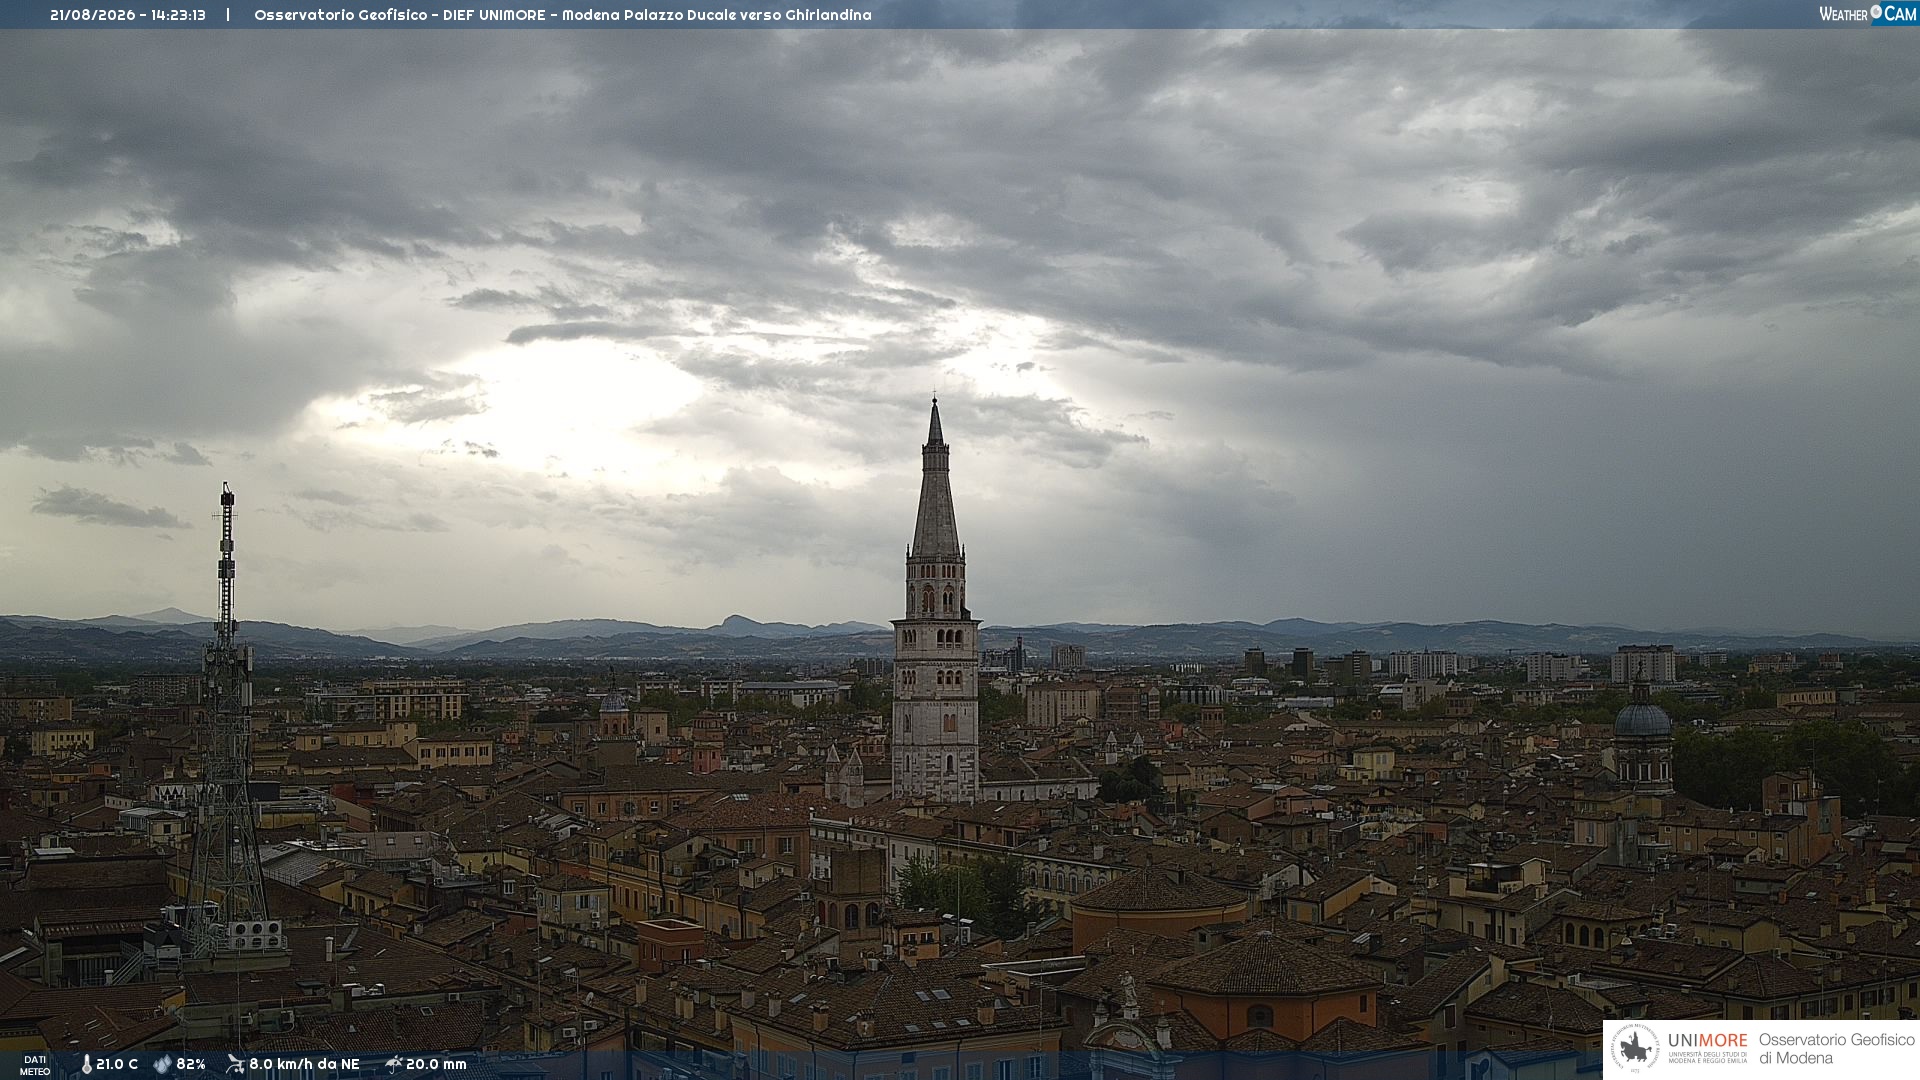Screen dimensions: 1920x1080
Task: Click the telecommunications antenna tower
Action: click(226, 720)
